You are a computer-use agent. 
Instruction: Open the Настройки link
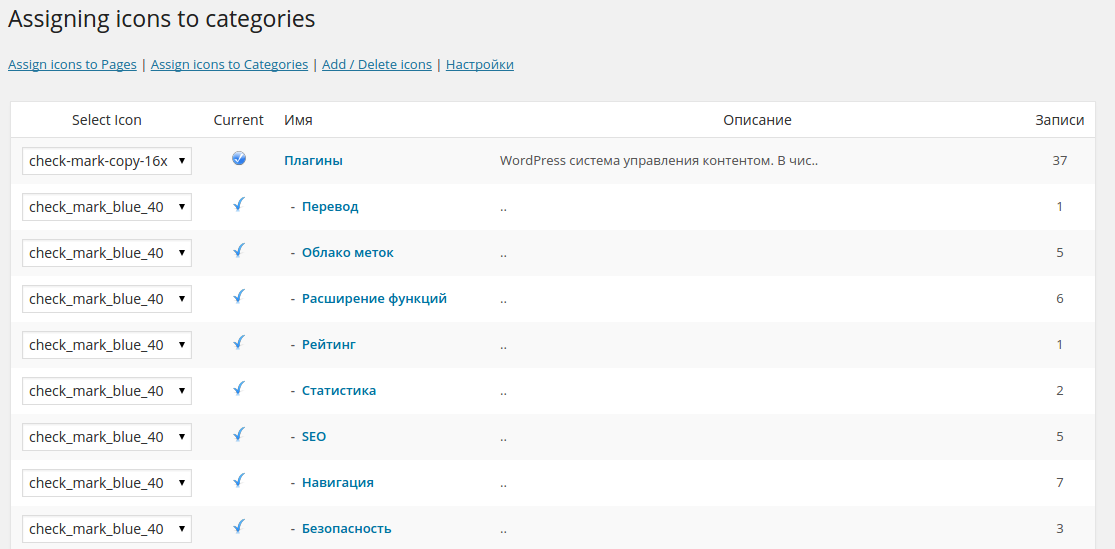pos(480,65)
